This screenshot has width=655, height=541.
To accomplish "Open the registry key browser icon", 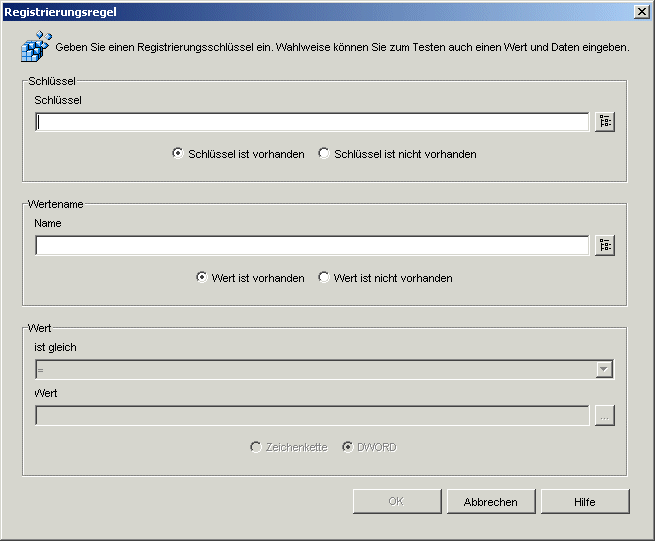I will pyautogui.click(x=604, y=122).
